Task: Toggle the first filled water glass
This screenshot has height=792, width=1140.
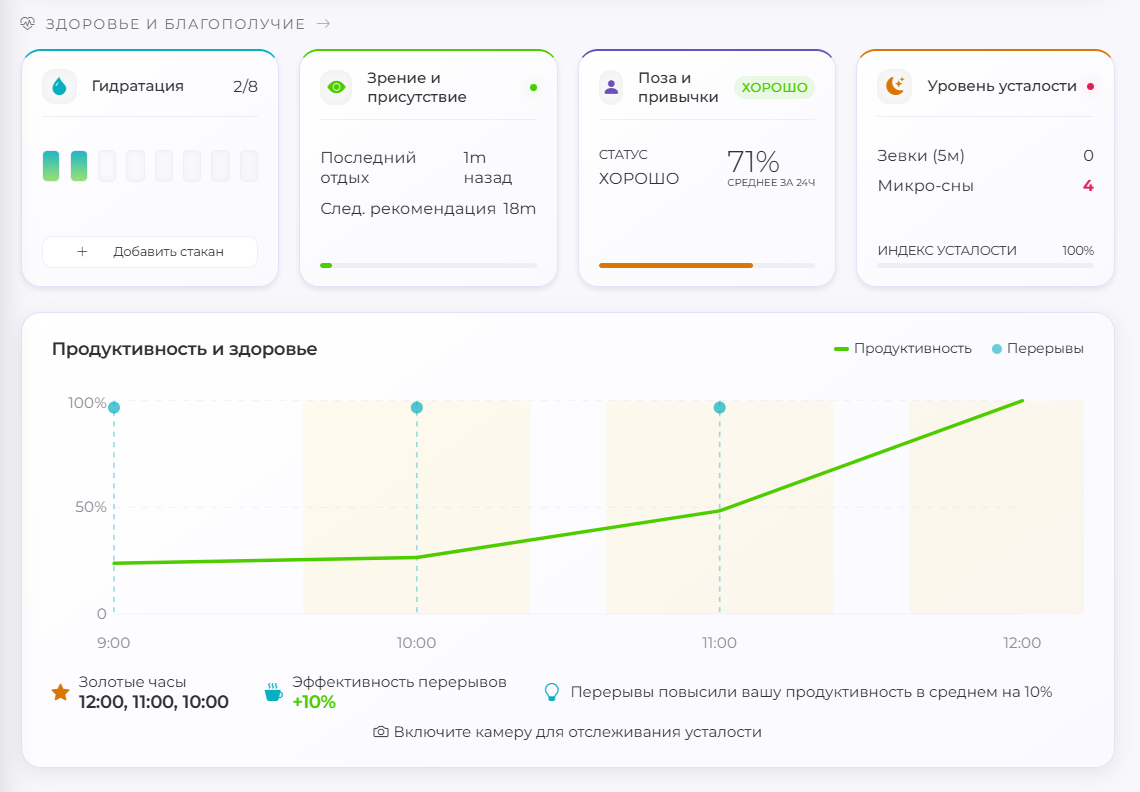Action: coord(51,166)
